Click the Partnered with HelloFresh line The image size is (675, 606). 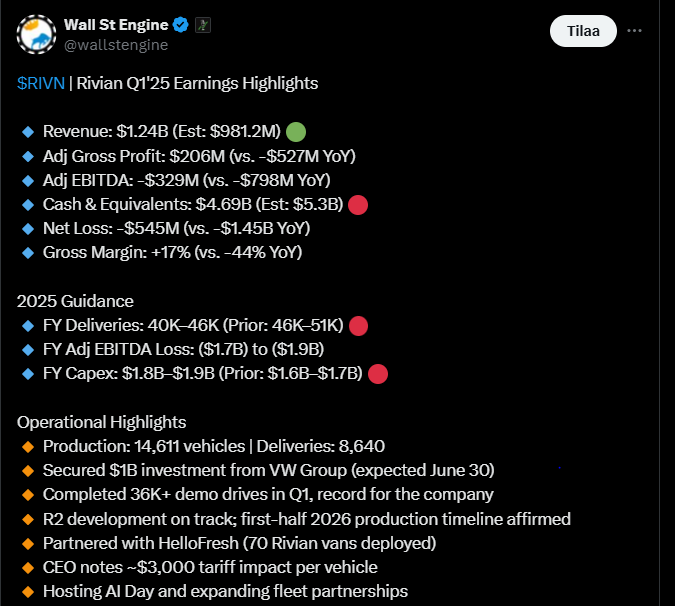(240, 543)
